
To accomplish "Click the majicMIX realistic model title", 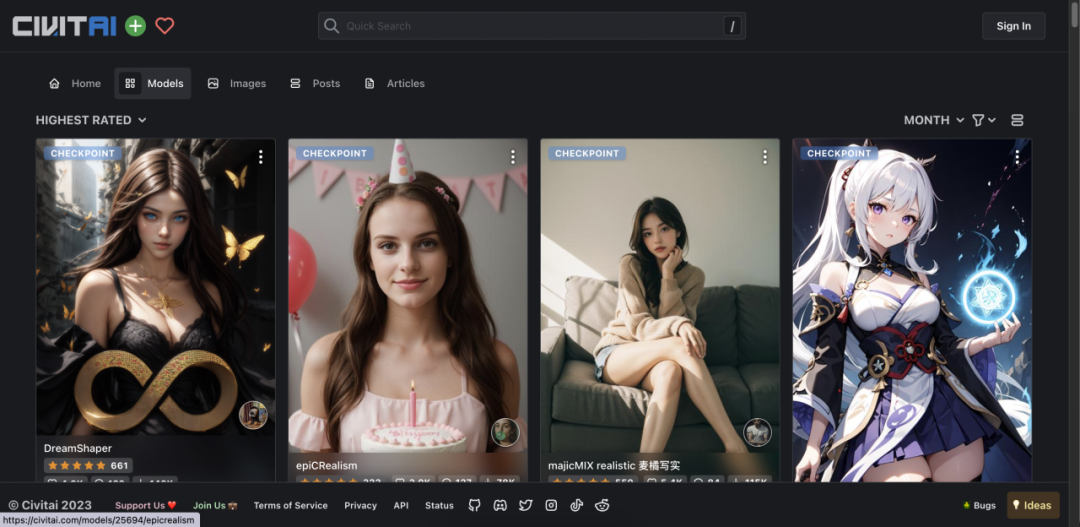I will click(x=614, y=465).
